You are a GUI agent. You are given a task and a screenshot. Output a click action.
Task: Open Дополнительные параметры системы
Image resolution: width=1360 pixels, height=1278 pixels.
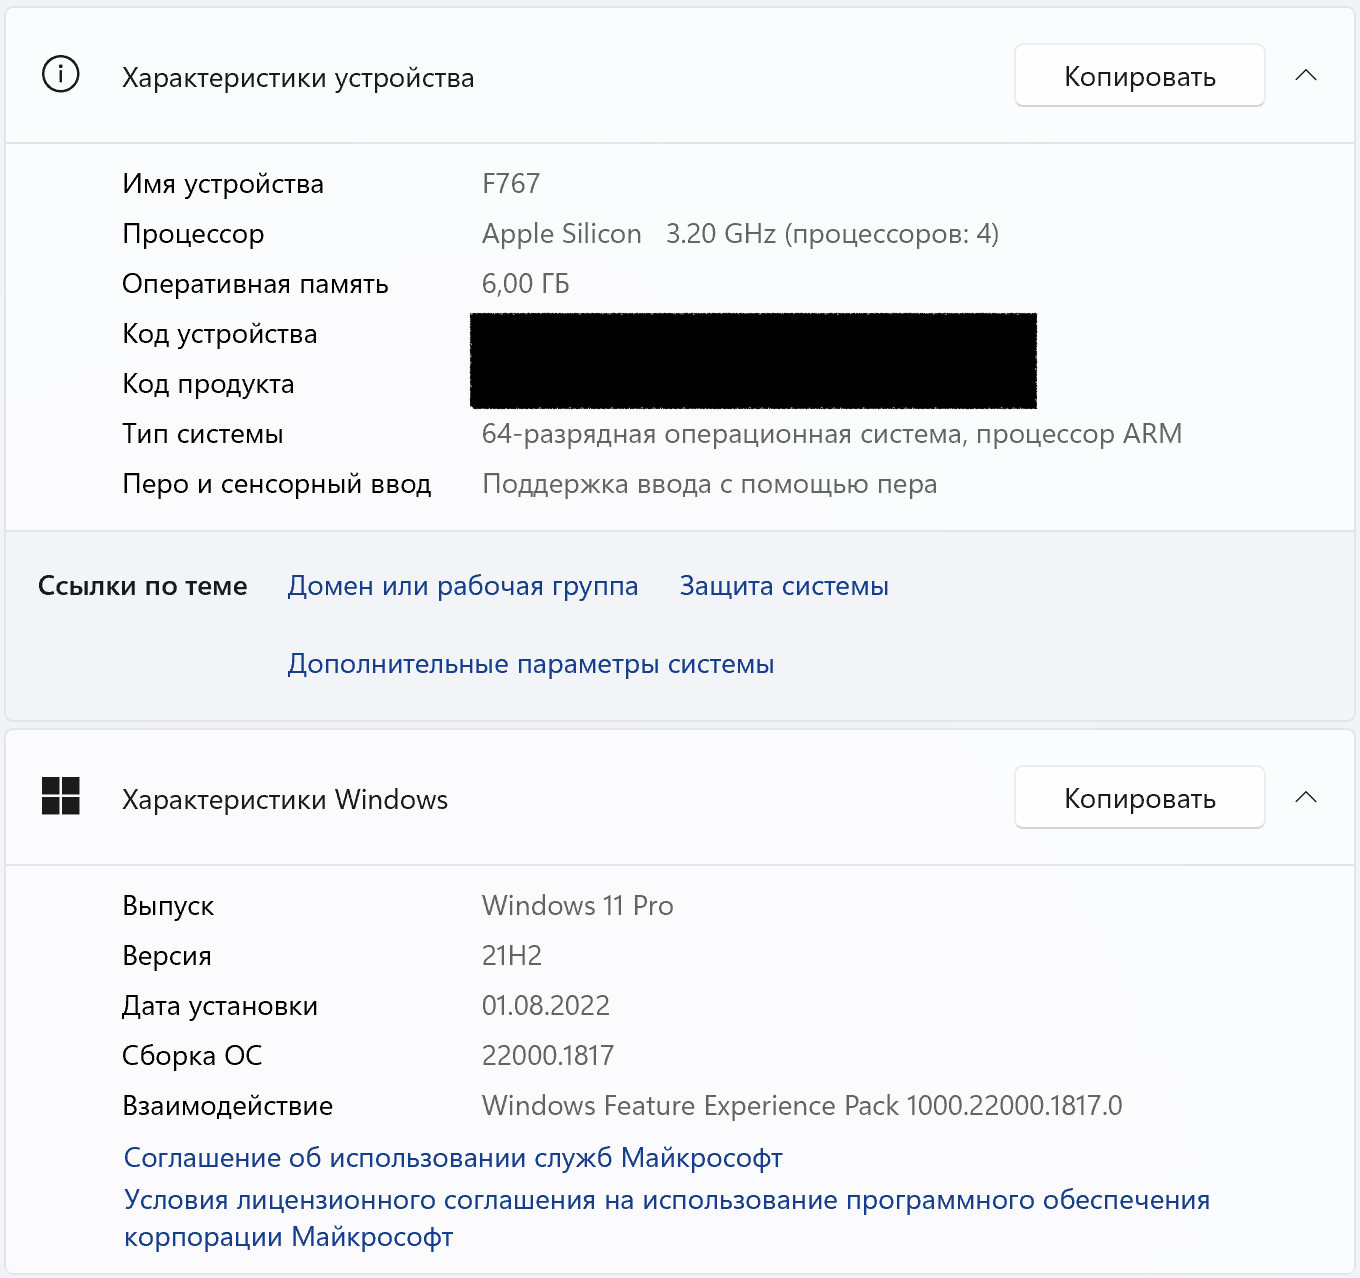click(530, 664)
